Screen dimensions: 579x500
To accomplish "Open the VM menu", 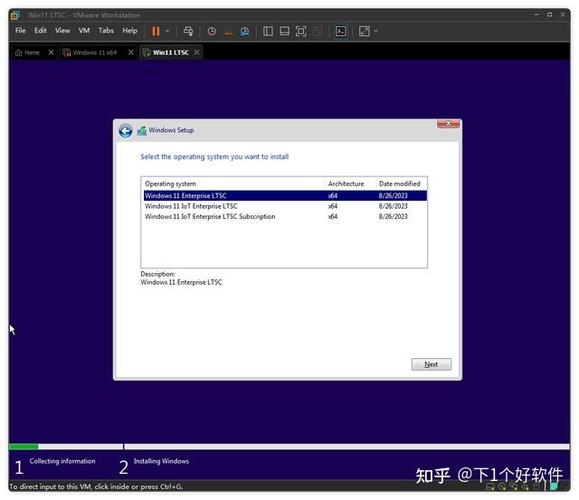I will point(84,31).
